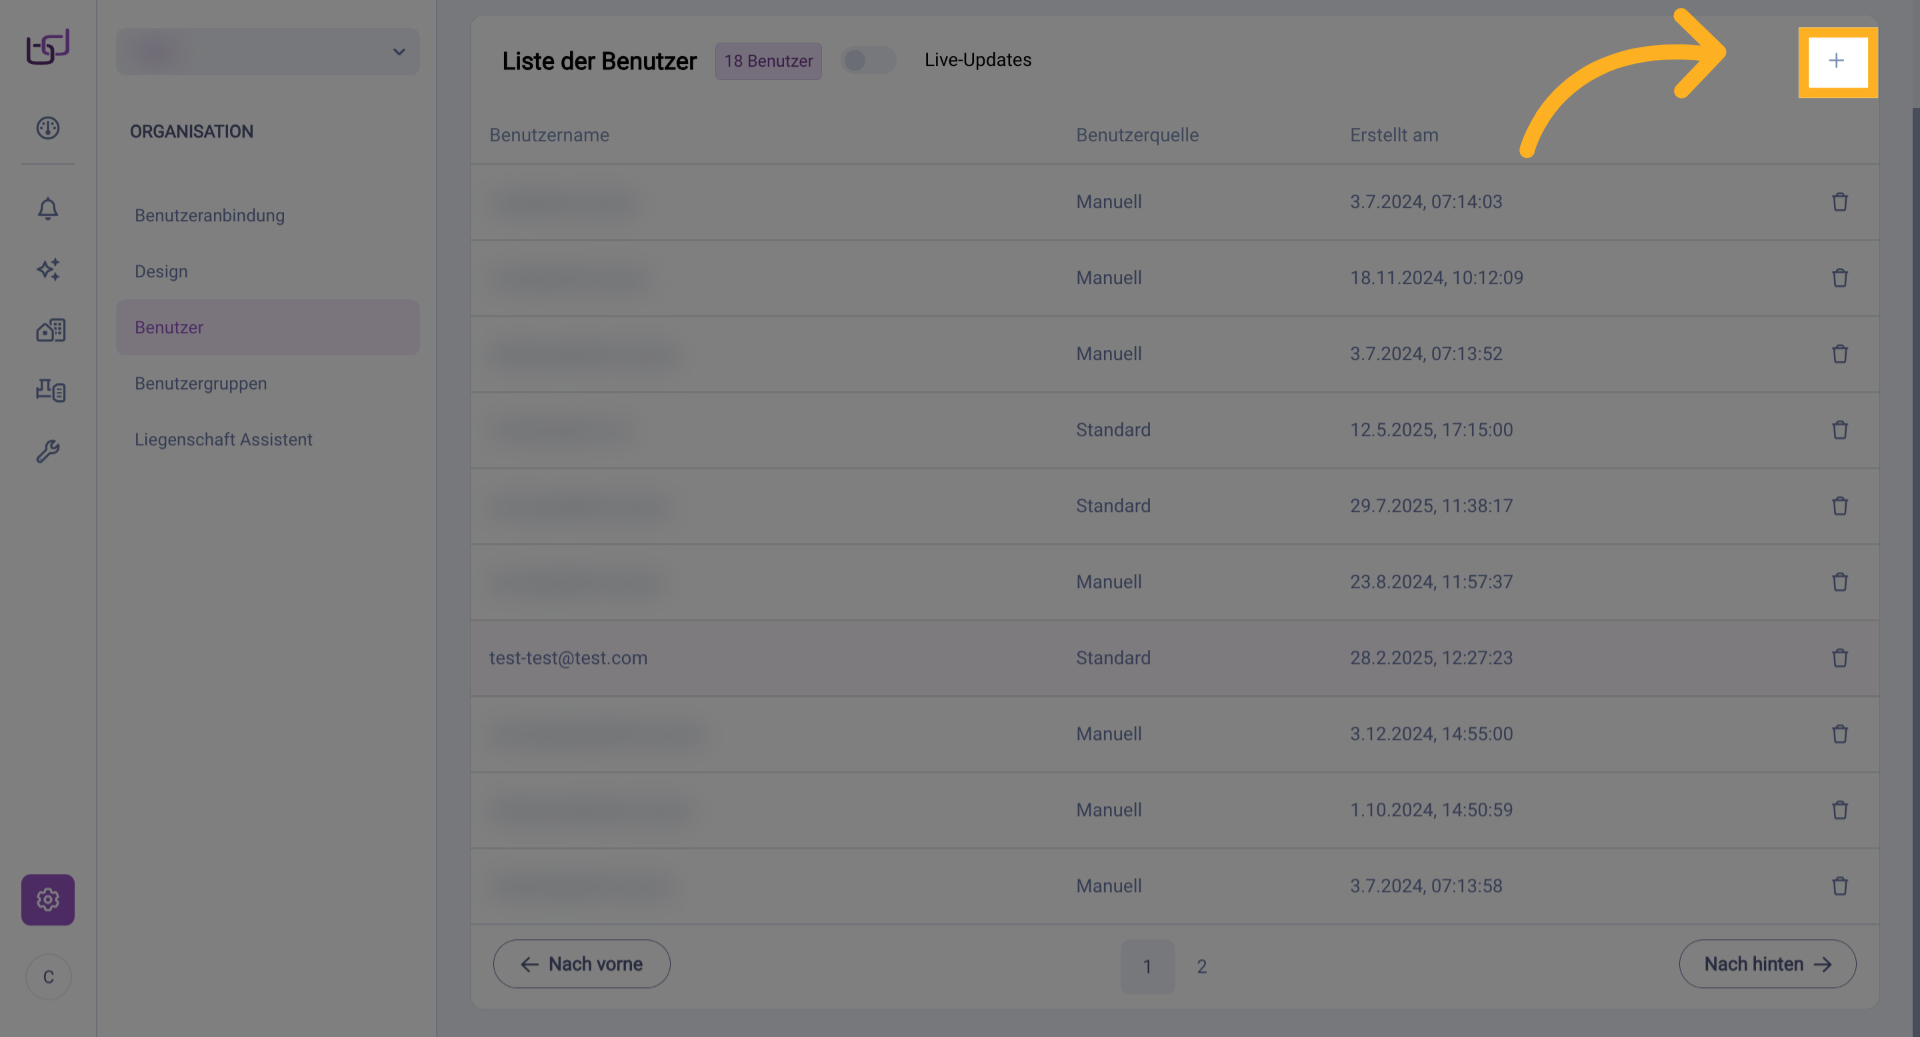Go to page 2 of user list
This screenshot has width=1920, height=1037.
(1202, 967)
